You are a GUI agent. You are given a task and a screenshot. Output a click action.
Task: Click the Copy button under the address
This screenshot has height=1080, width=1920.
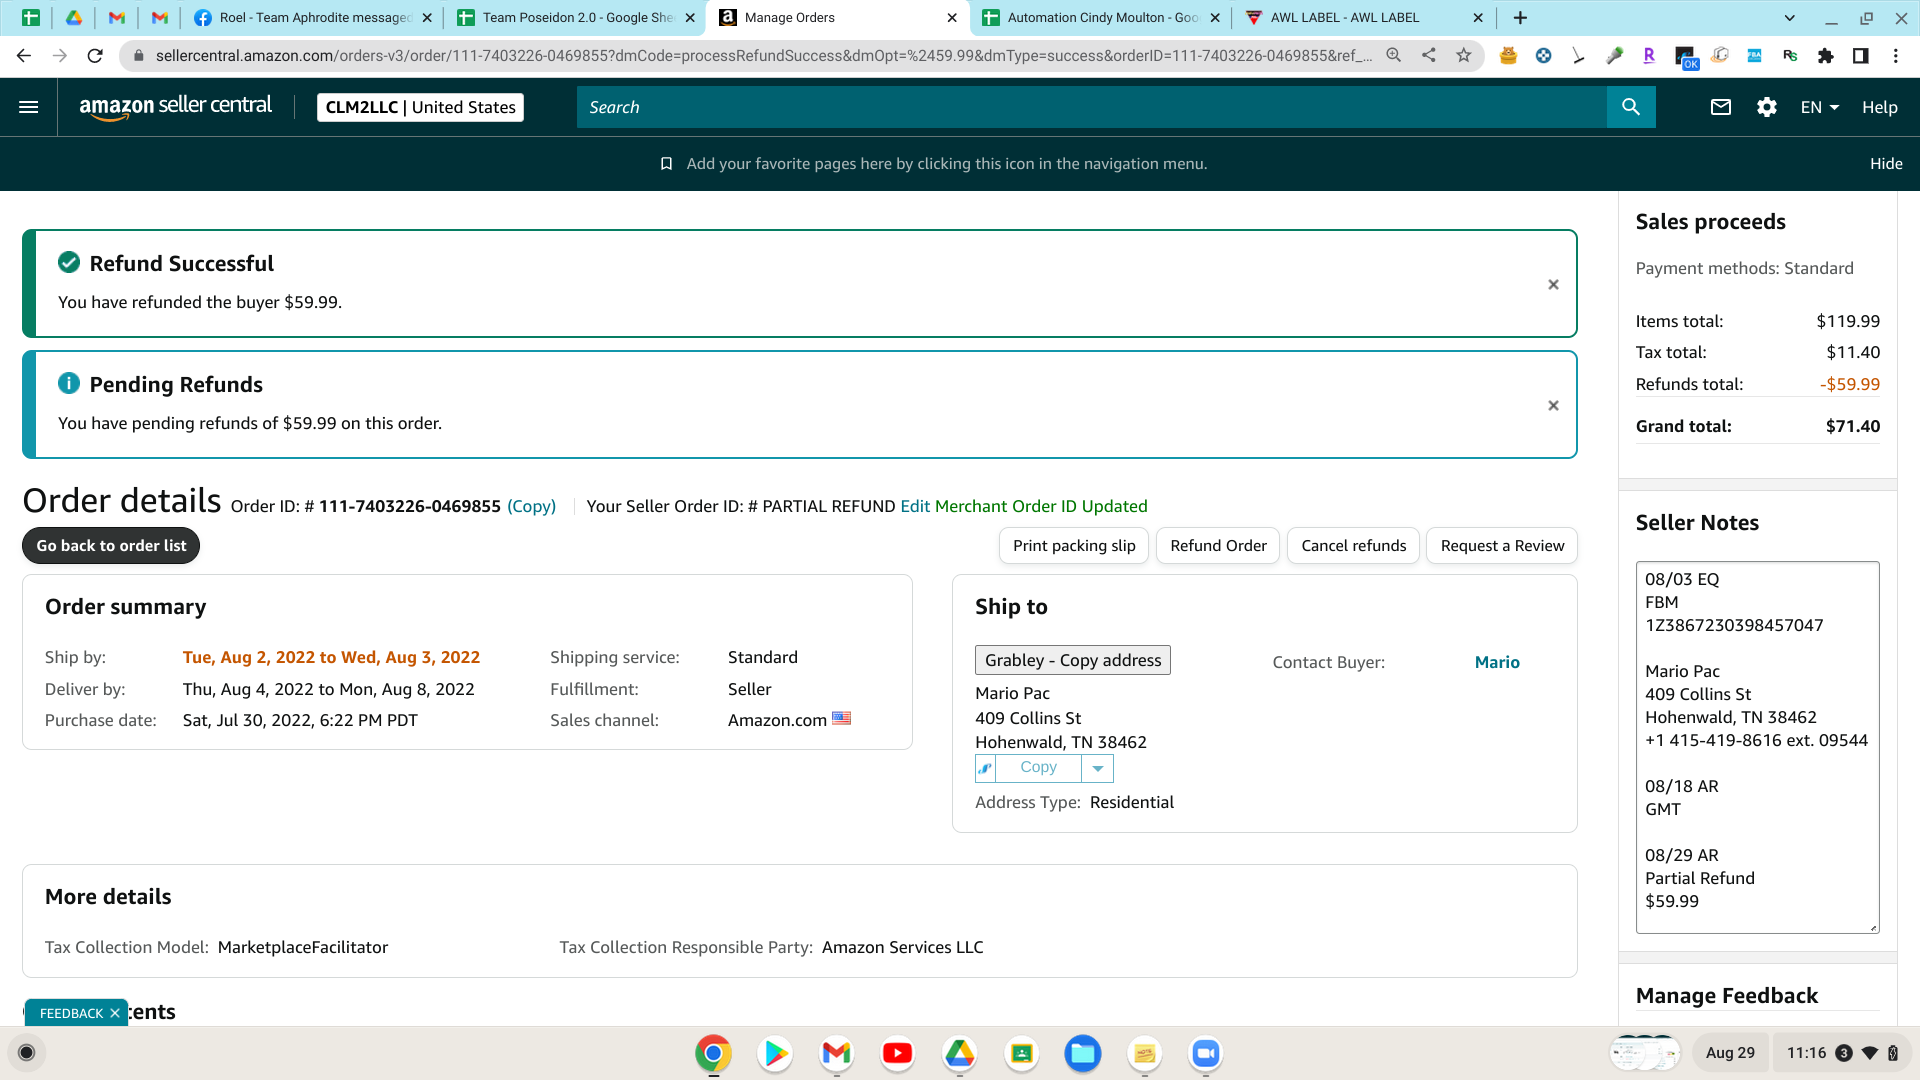click(x=1038, y=768)
